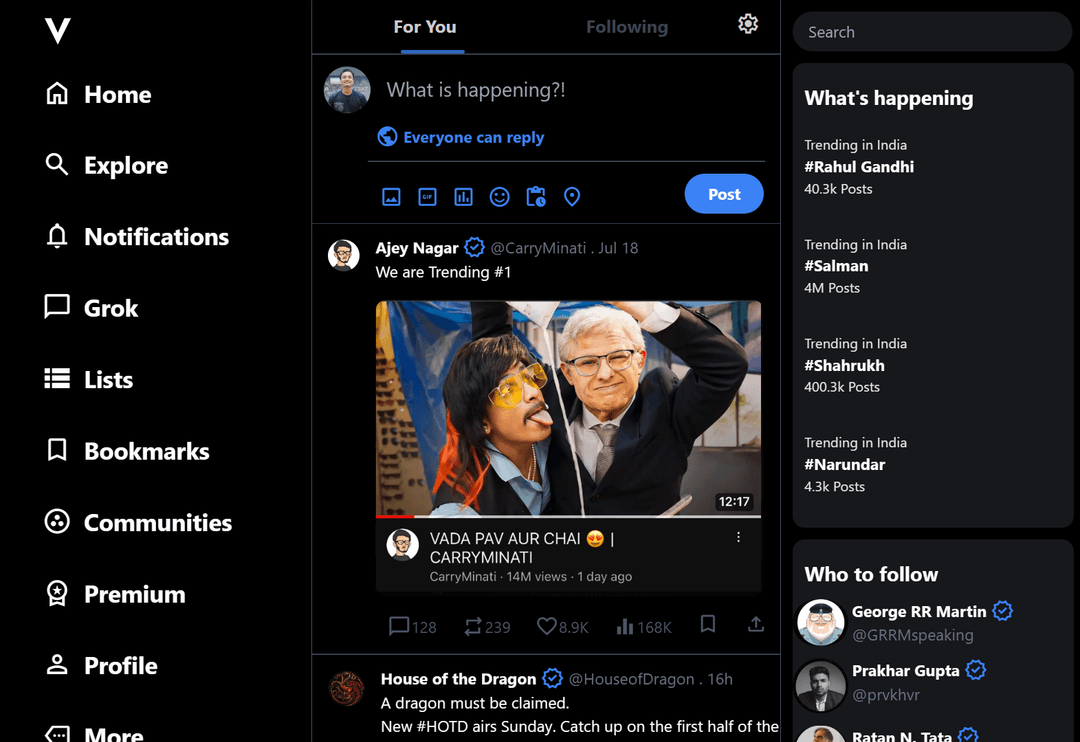Bookmark the CarryMinati post

[708, 625]
